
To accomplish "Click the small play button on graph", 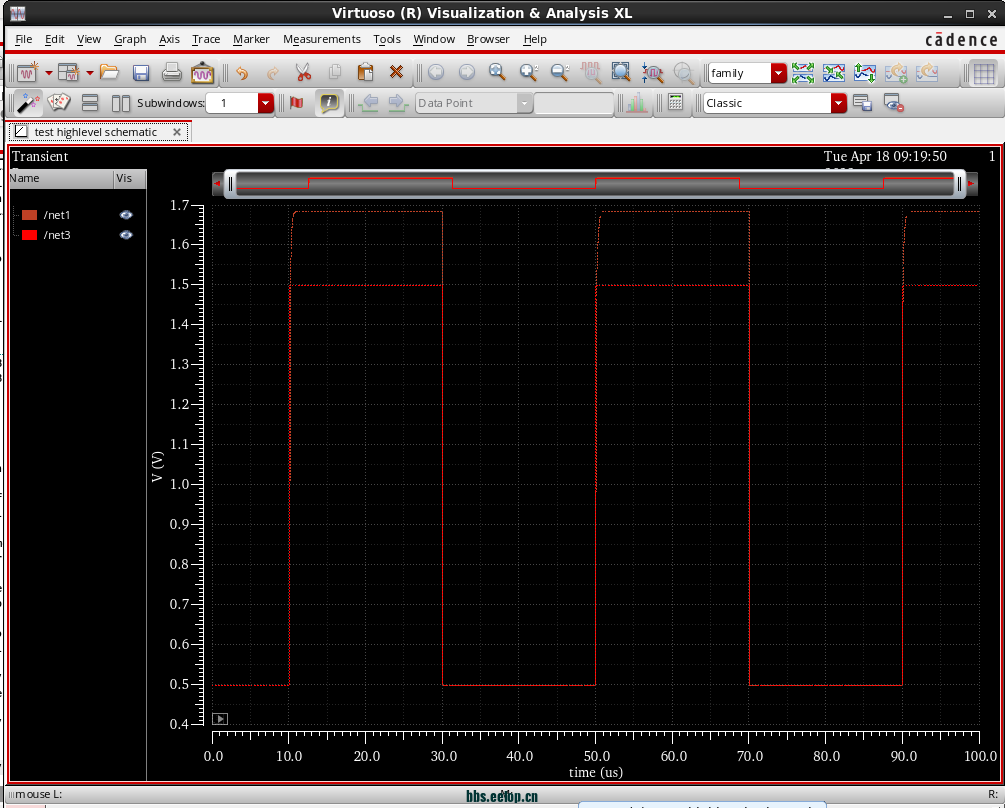I will tap(220, 719).
